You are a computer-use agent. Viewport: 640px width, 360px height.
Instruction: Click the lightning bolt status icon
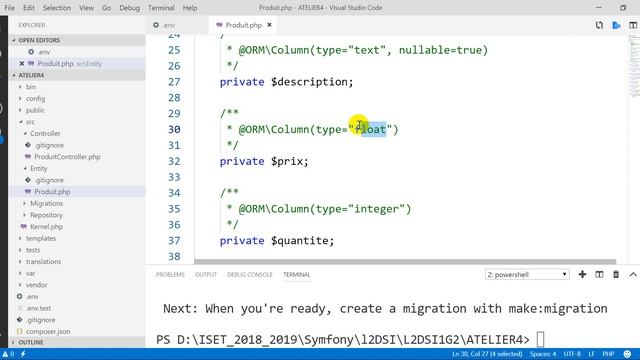pyautogui.click(x=23, y=354)
